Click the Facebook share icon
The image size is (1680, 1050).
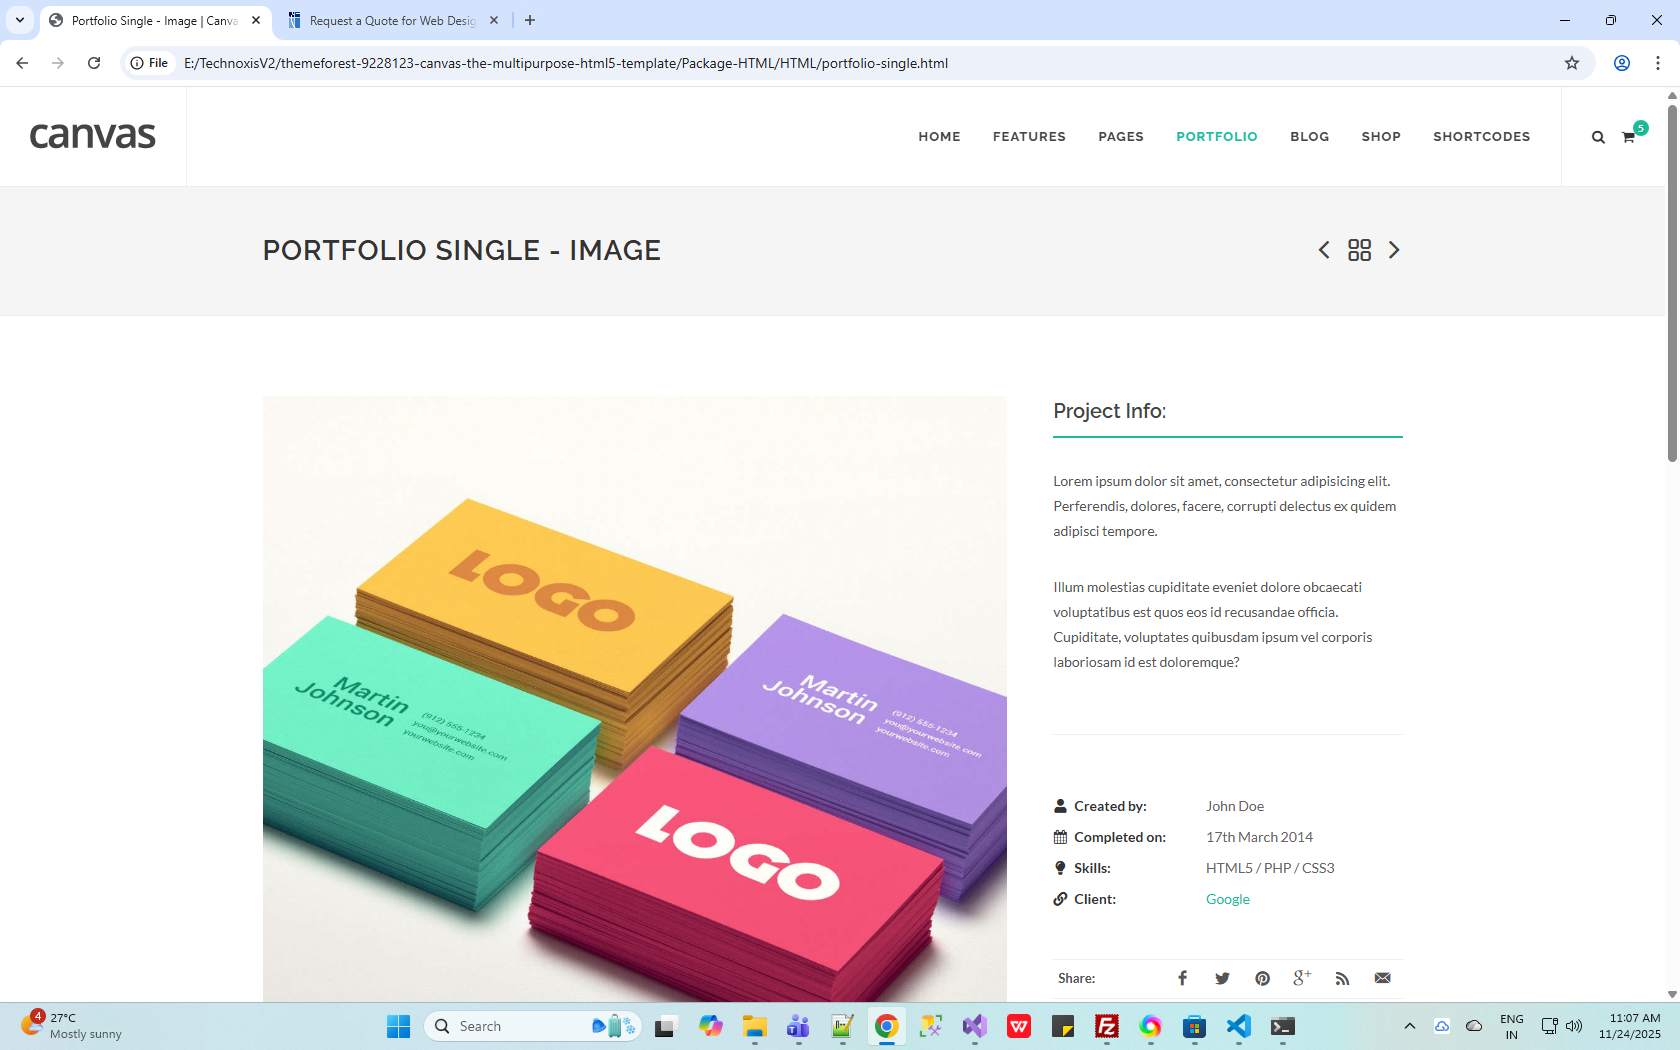1182,978
